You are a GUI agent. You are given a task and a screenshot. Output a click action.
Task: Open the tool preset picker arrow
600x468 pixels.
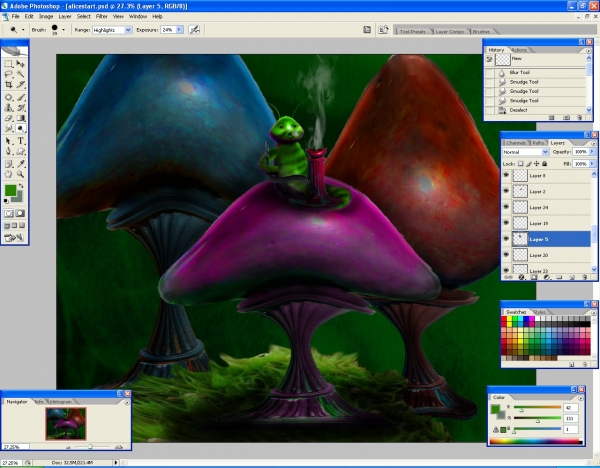tap(23, 30)
